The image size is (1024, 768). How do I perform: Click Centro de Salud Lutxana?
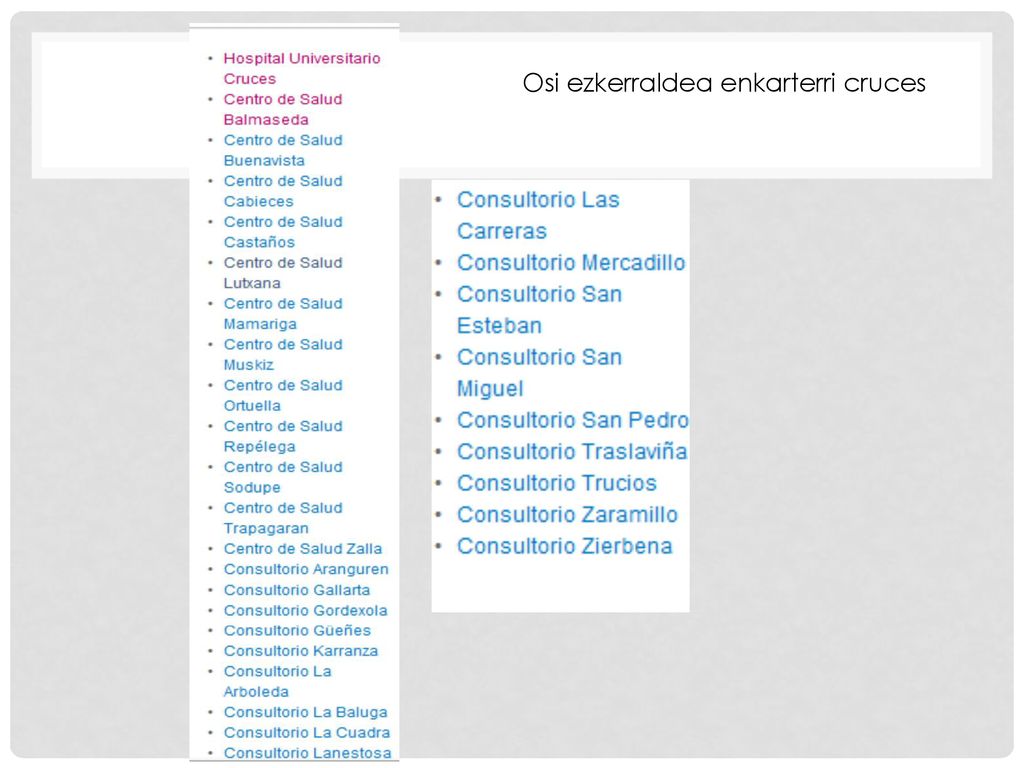click(x=283, y=272)
